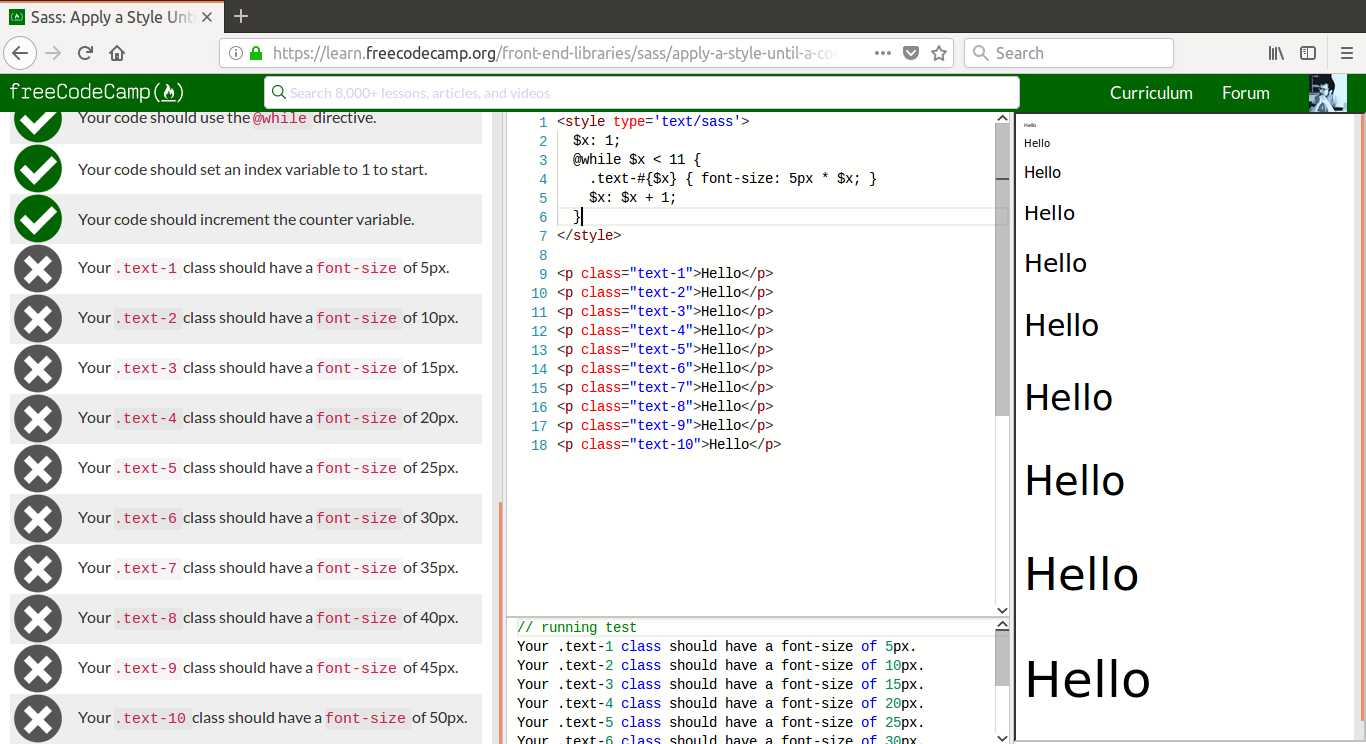Open the Forum menu item
This screenshot has height=744, width=1366.
point(1245,92)
